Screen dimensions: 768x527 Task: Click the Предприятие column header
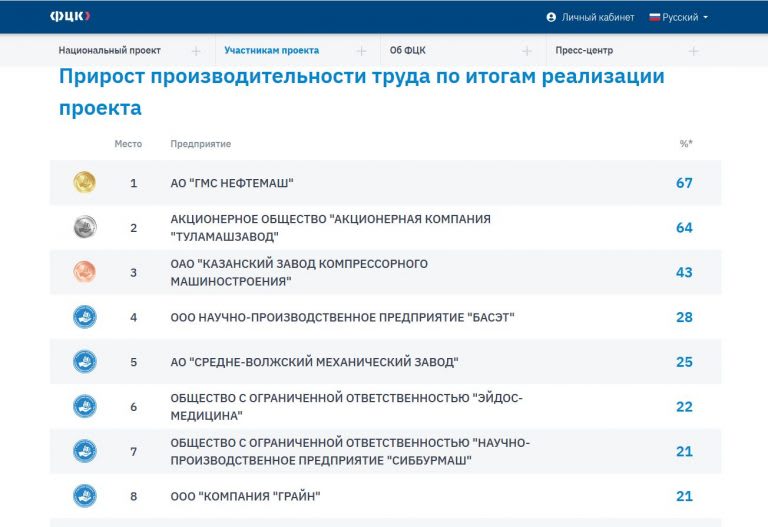point(200,144)
